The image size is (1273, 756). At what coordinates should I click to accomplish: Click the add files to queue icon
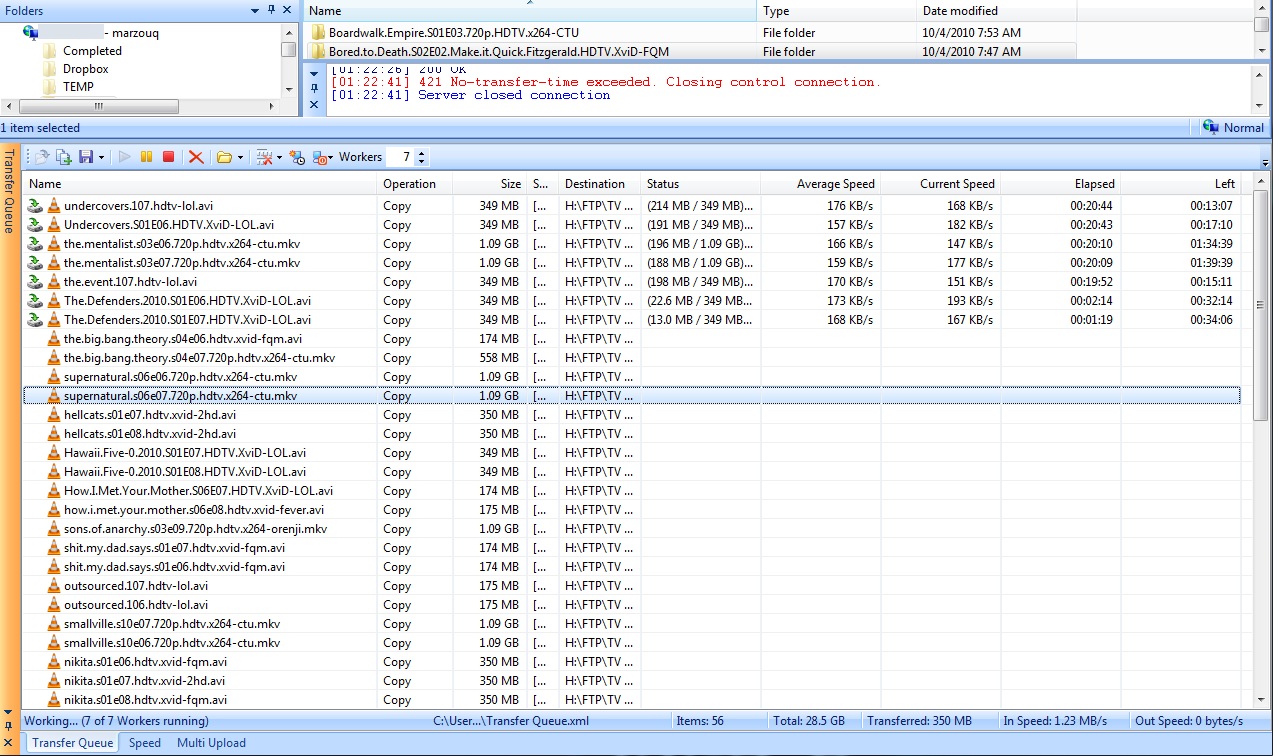(x=63, y=157)
